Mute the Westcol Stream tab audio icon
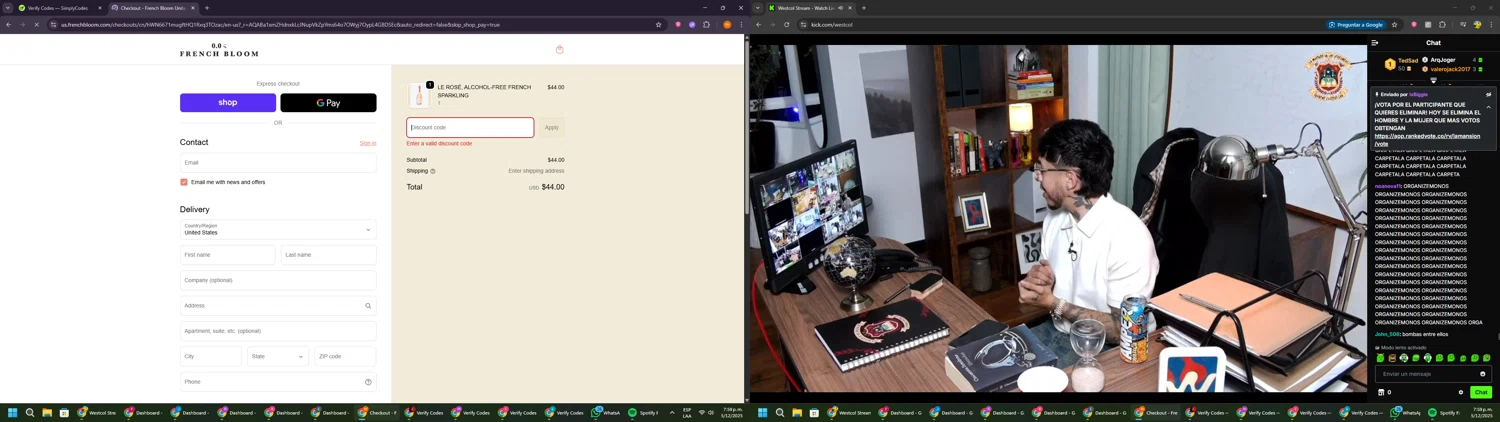Viewport: 1500px width, 422px height. pos(841,8)
